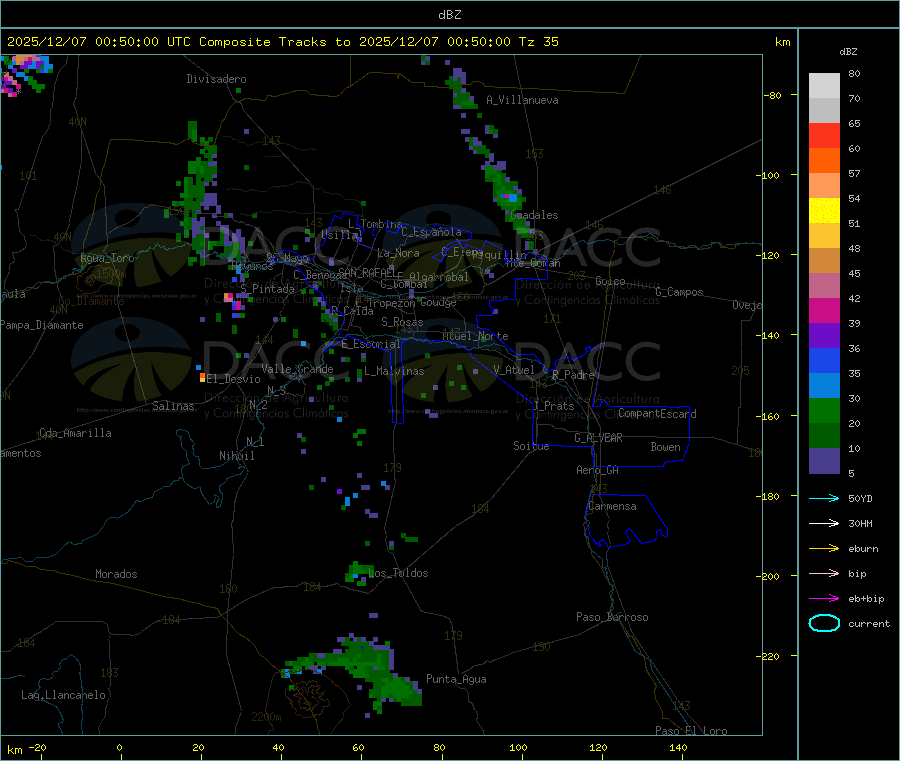
Task: Click the SAN_RAFAEL city label
Action: [366, 272]
